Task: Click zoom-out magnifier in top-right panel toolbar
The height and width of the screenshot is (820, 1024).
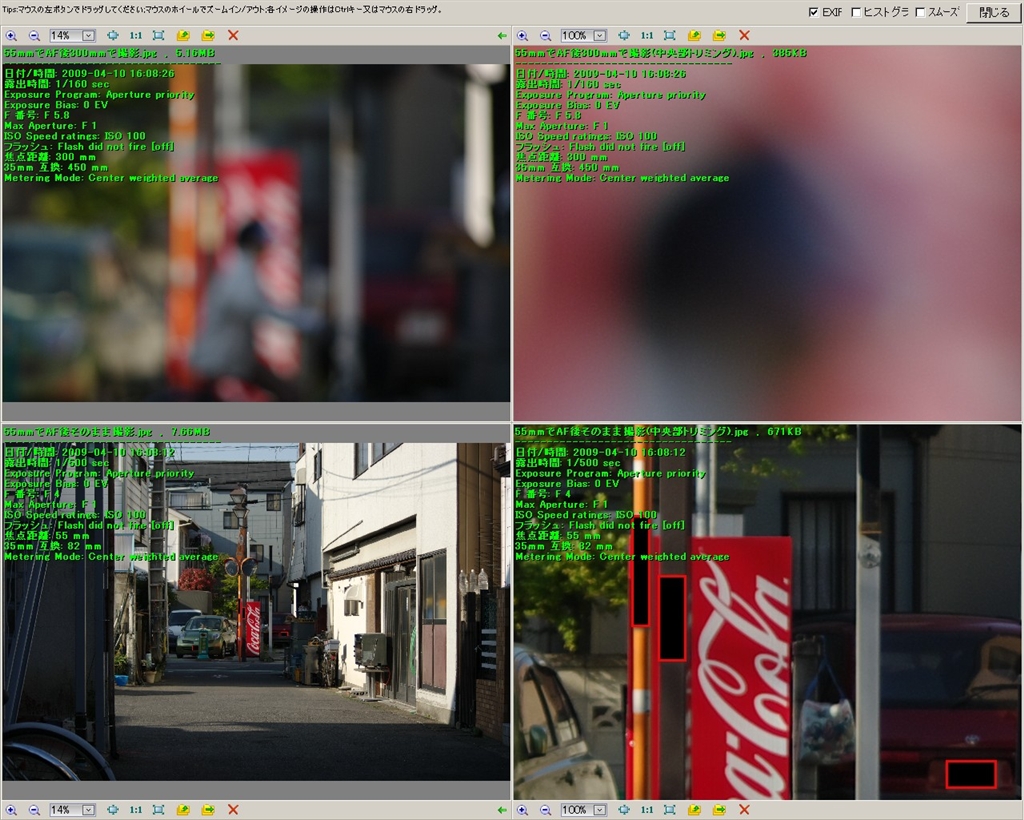Action: point(545,35)
